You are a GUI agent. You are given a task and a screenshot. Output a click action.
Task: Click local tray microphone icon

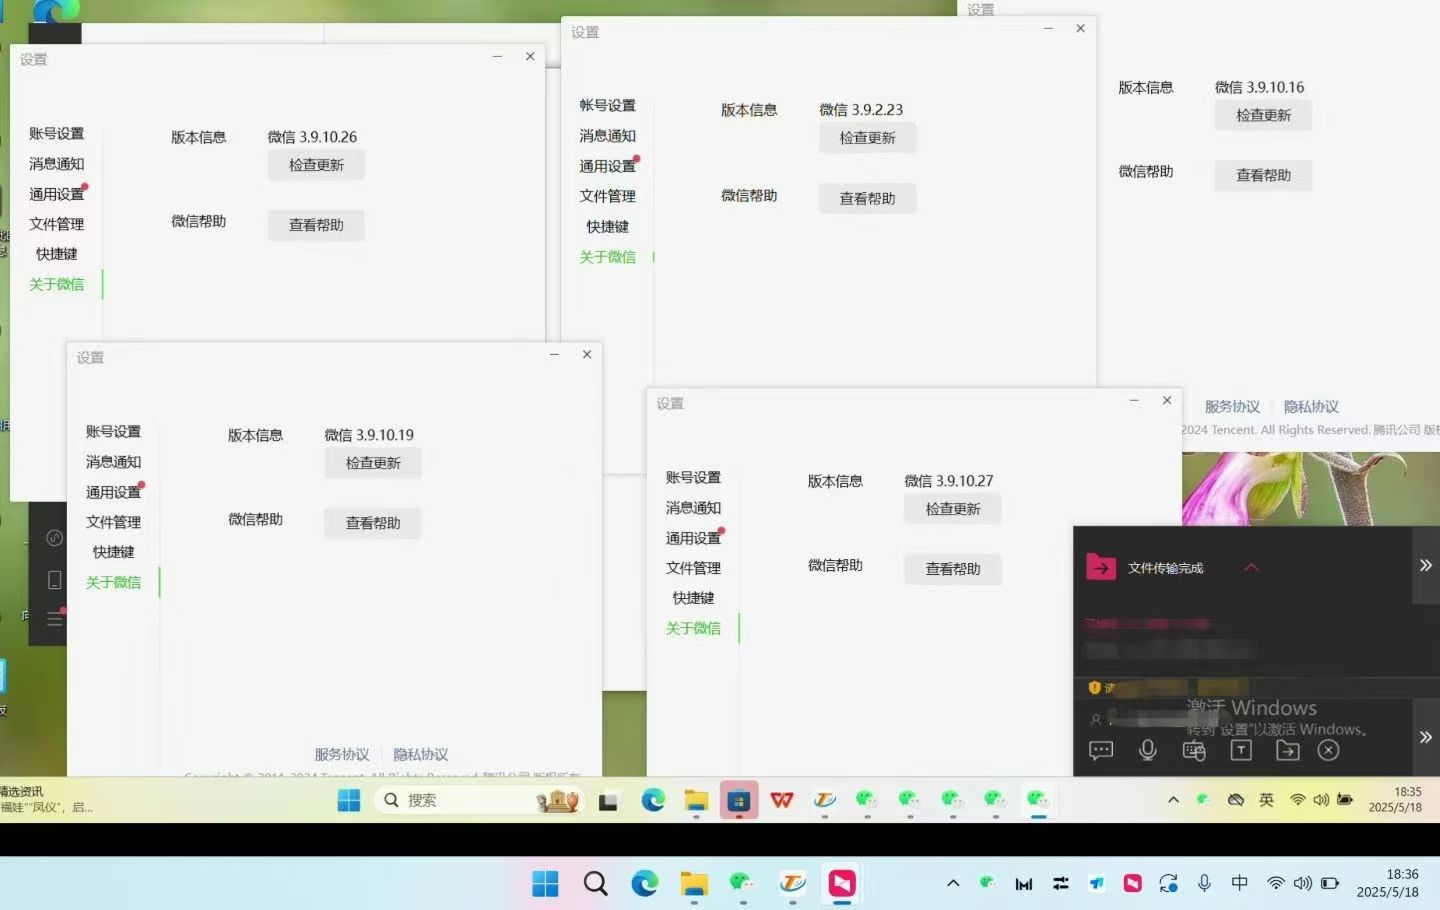[x=1205, y=883]
